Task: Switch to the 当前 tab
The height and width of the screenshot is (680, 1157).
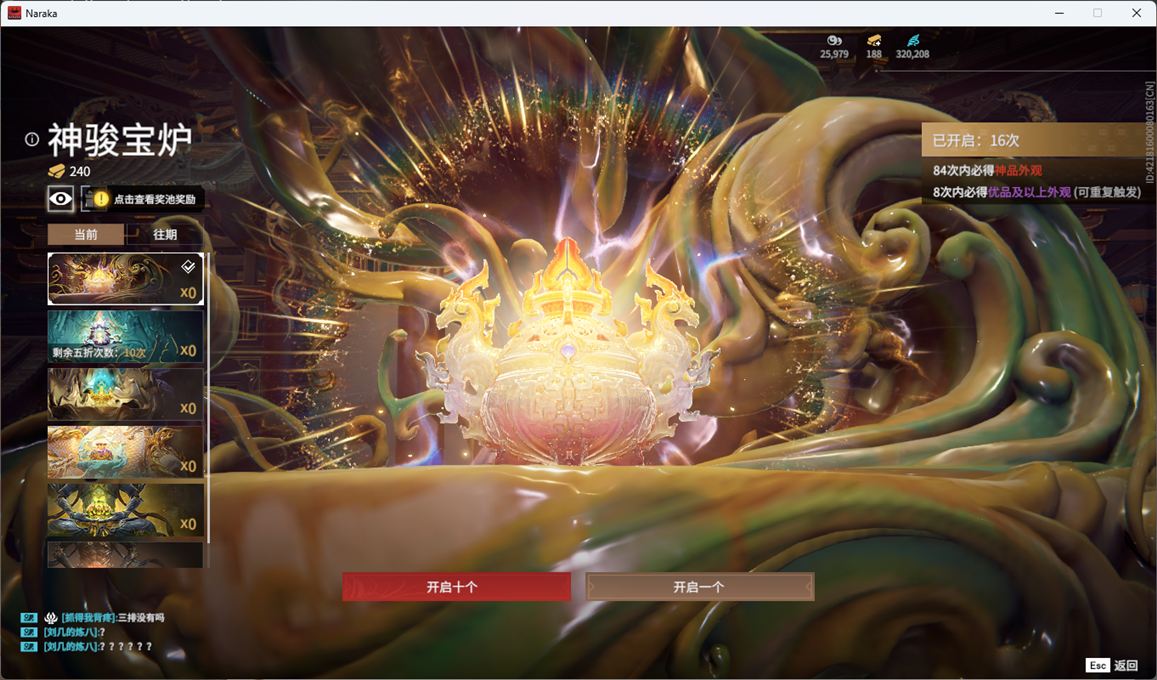Action: [x=86, y=234]
